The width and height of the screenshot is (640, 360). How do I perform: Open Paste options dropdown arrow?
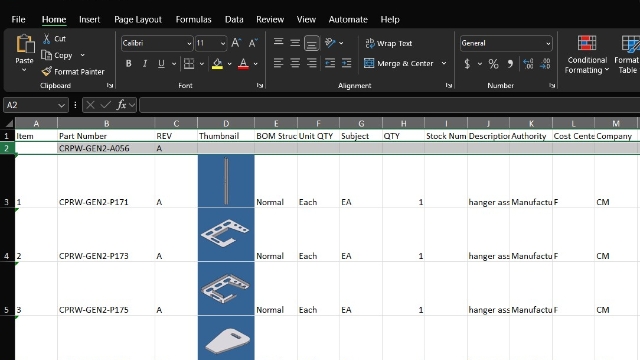pyautogui.click(x=24, y=70)
